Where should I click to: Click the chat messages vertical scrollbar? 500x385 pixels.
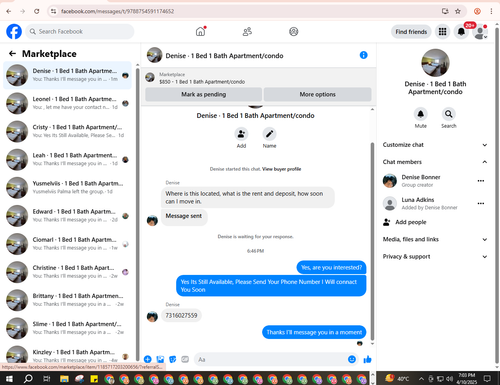[372, 242]
